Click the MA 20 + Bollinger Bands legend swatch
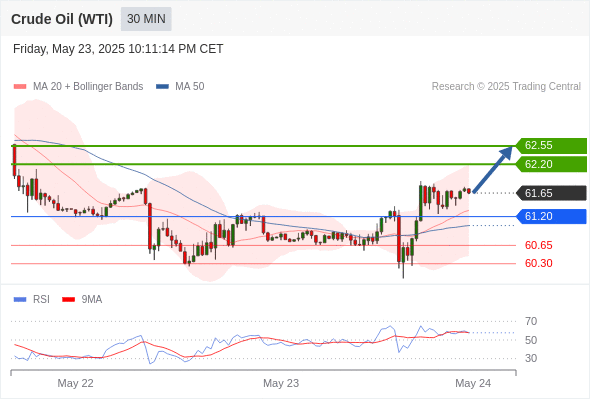The height and width of the screenshot is (400, 590). click(x=20, y=87)
